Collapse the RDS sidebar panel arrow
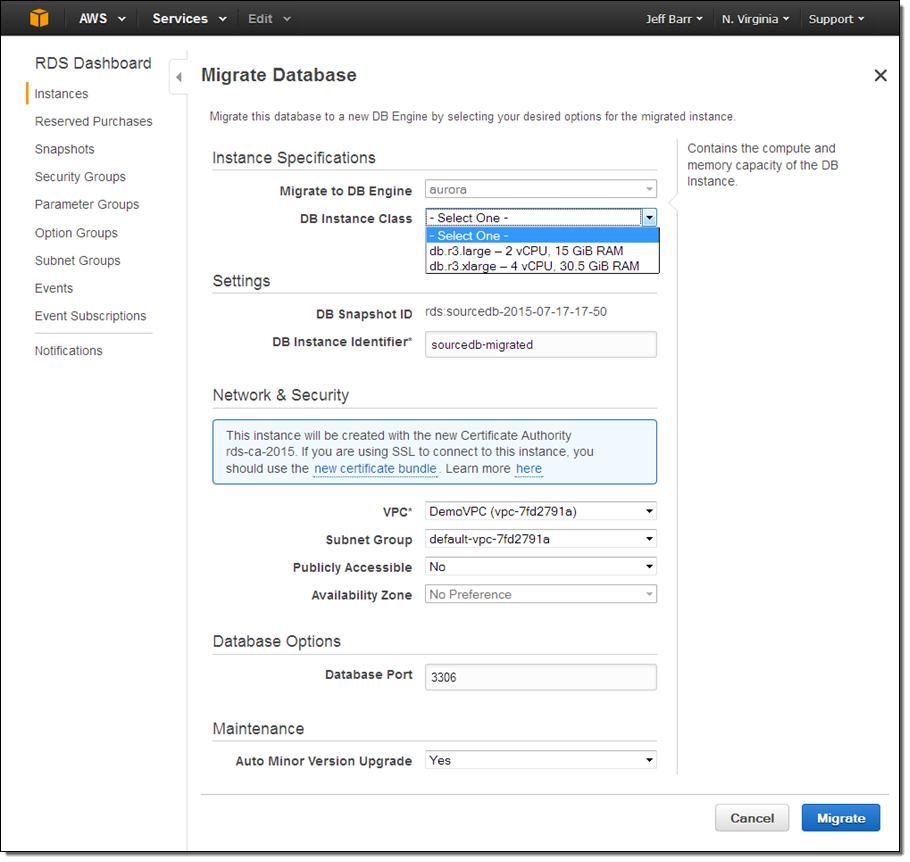This screenshot has width=910, height=862. pyautogui.click(x=178, y=77)
